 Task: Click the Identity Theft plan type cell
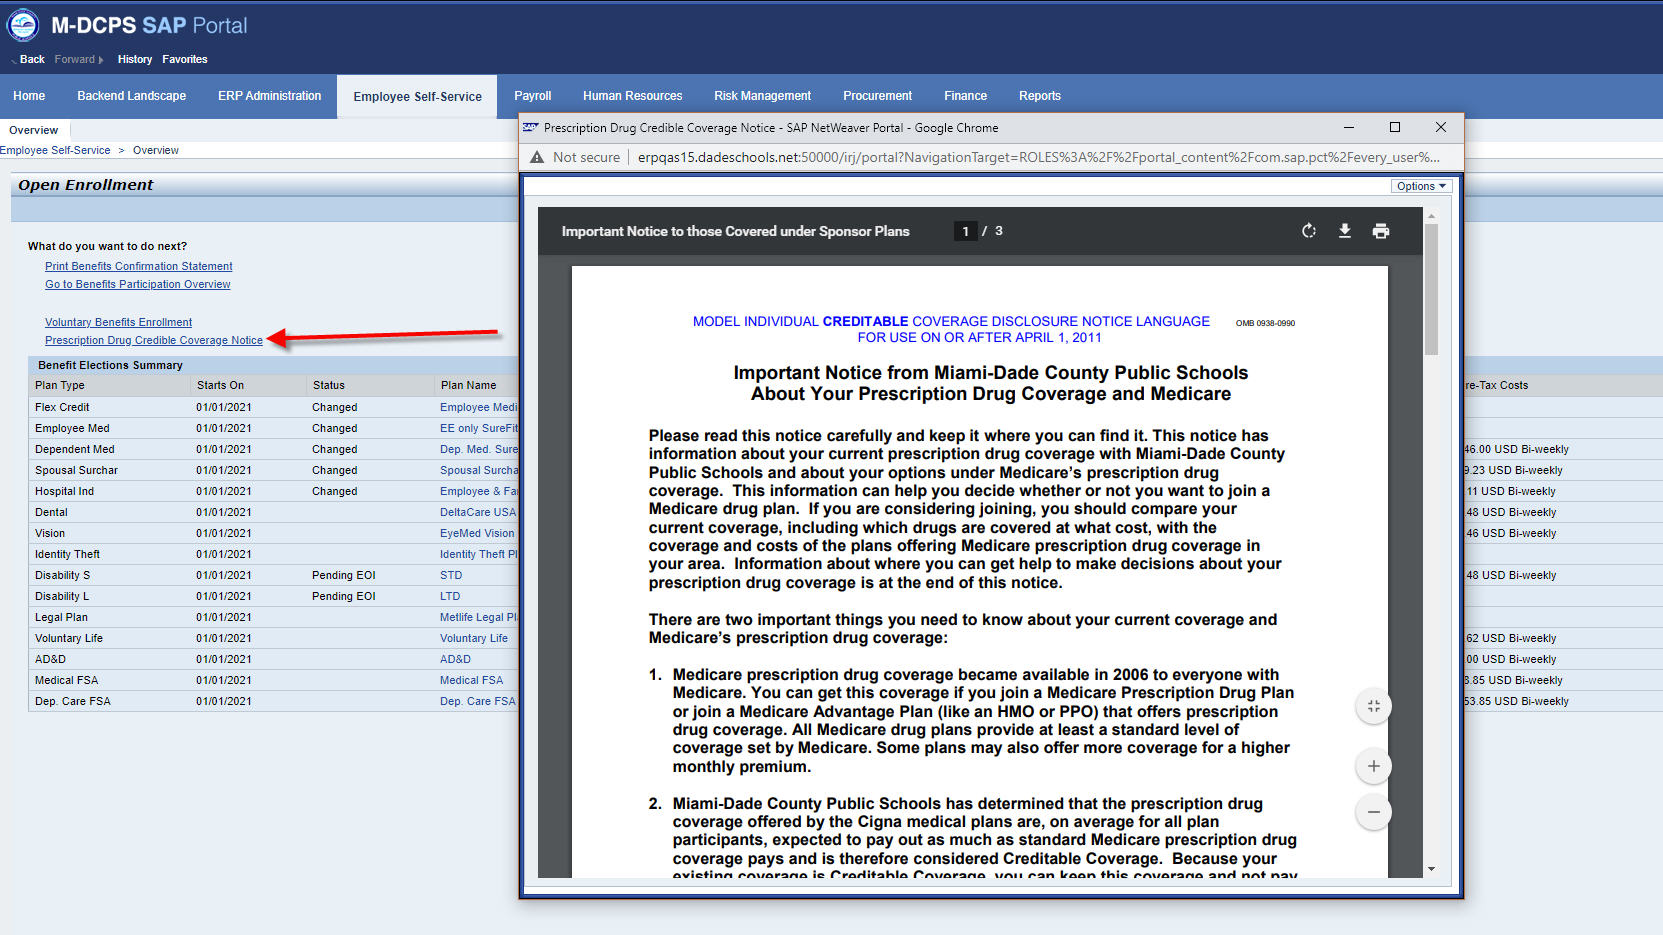67,554
